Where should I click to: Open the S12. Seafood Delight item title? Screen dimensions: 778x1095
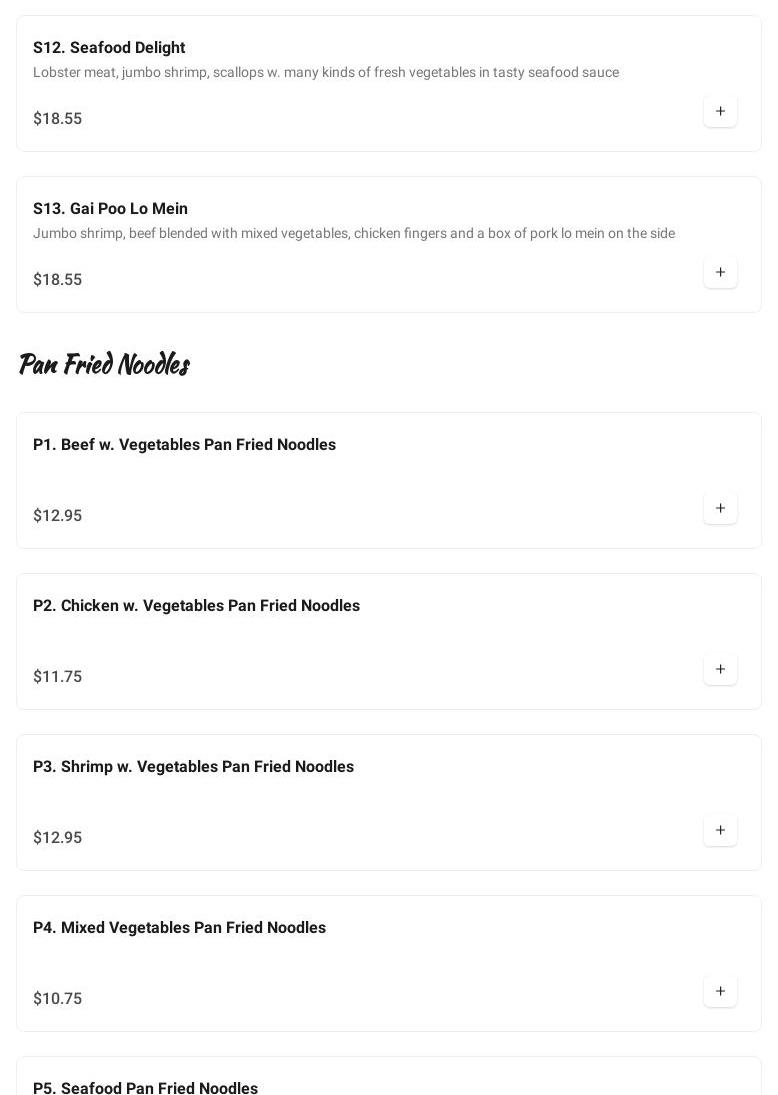[x=109, y=48]
